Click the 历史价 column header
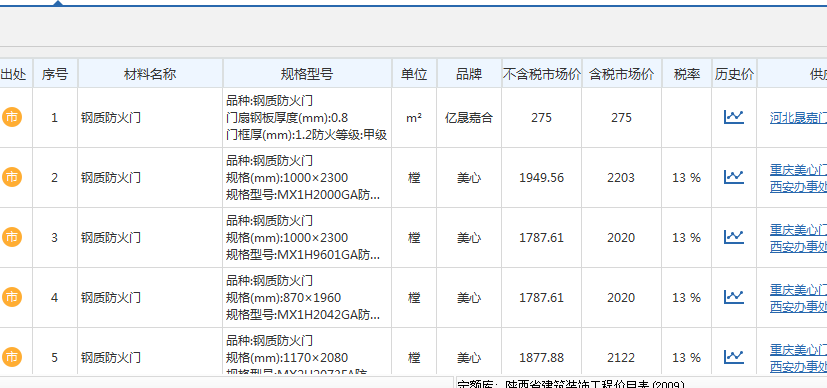 pyautogui.click(x=734, y=74)
